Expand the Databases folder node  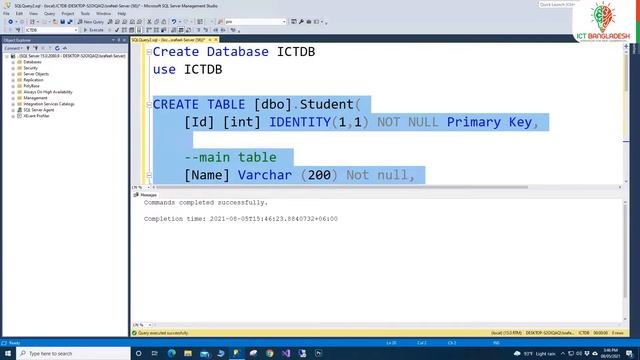click(x=13, y=62)
